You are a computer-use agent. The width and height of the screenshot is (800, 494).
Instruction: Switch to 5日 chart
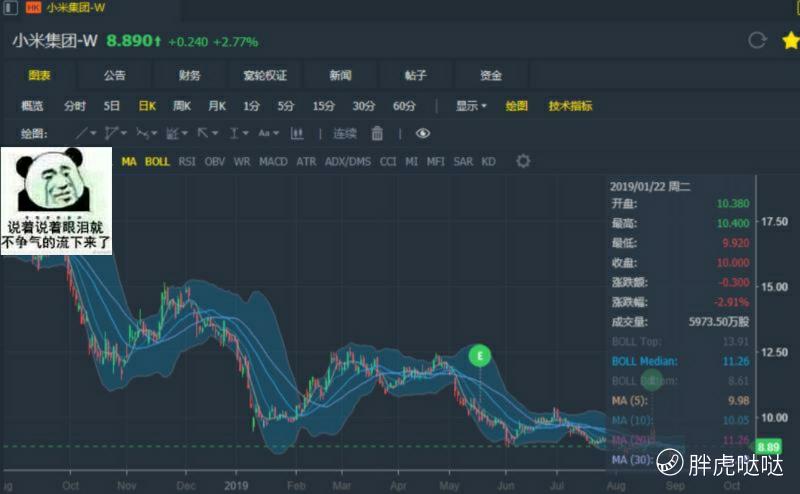click(x=112, y=106)
